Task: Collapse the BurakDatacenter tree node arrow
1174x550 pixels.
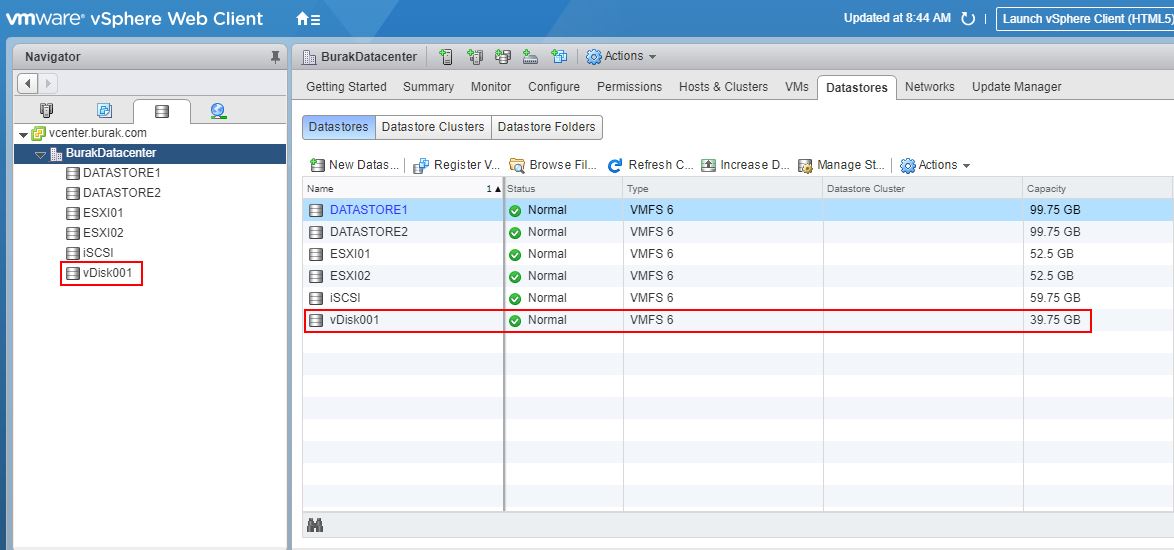Action: 40,154
